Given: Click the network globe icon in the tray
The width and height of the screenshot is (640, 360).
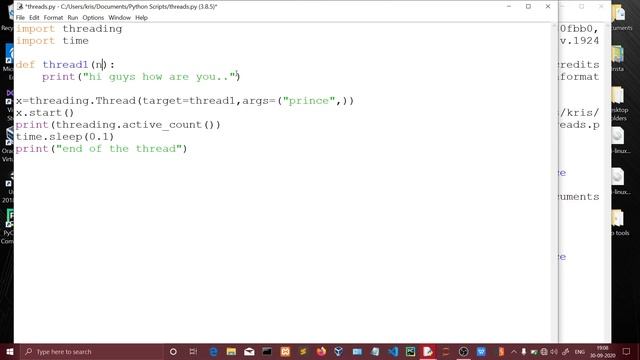Looking at the screenshot, I should coord(544,352).
